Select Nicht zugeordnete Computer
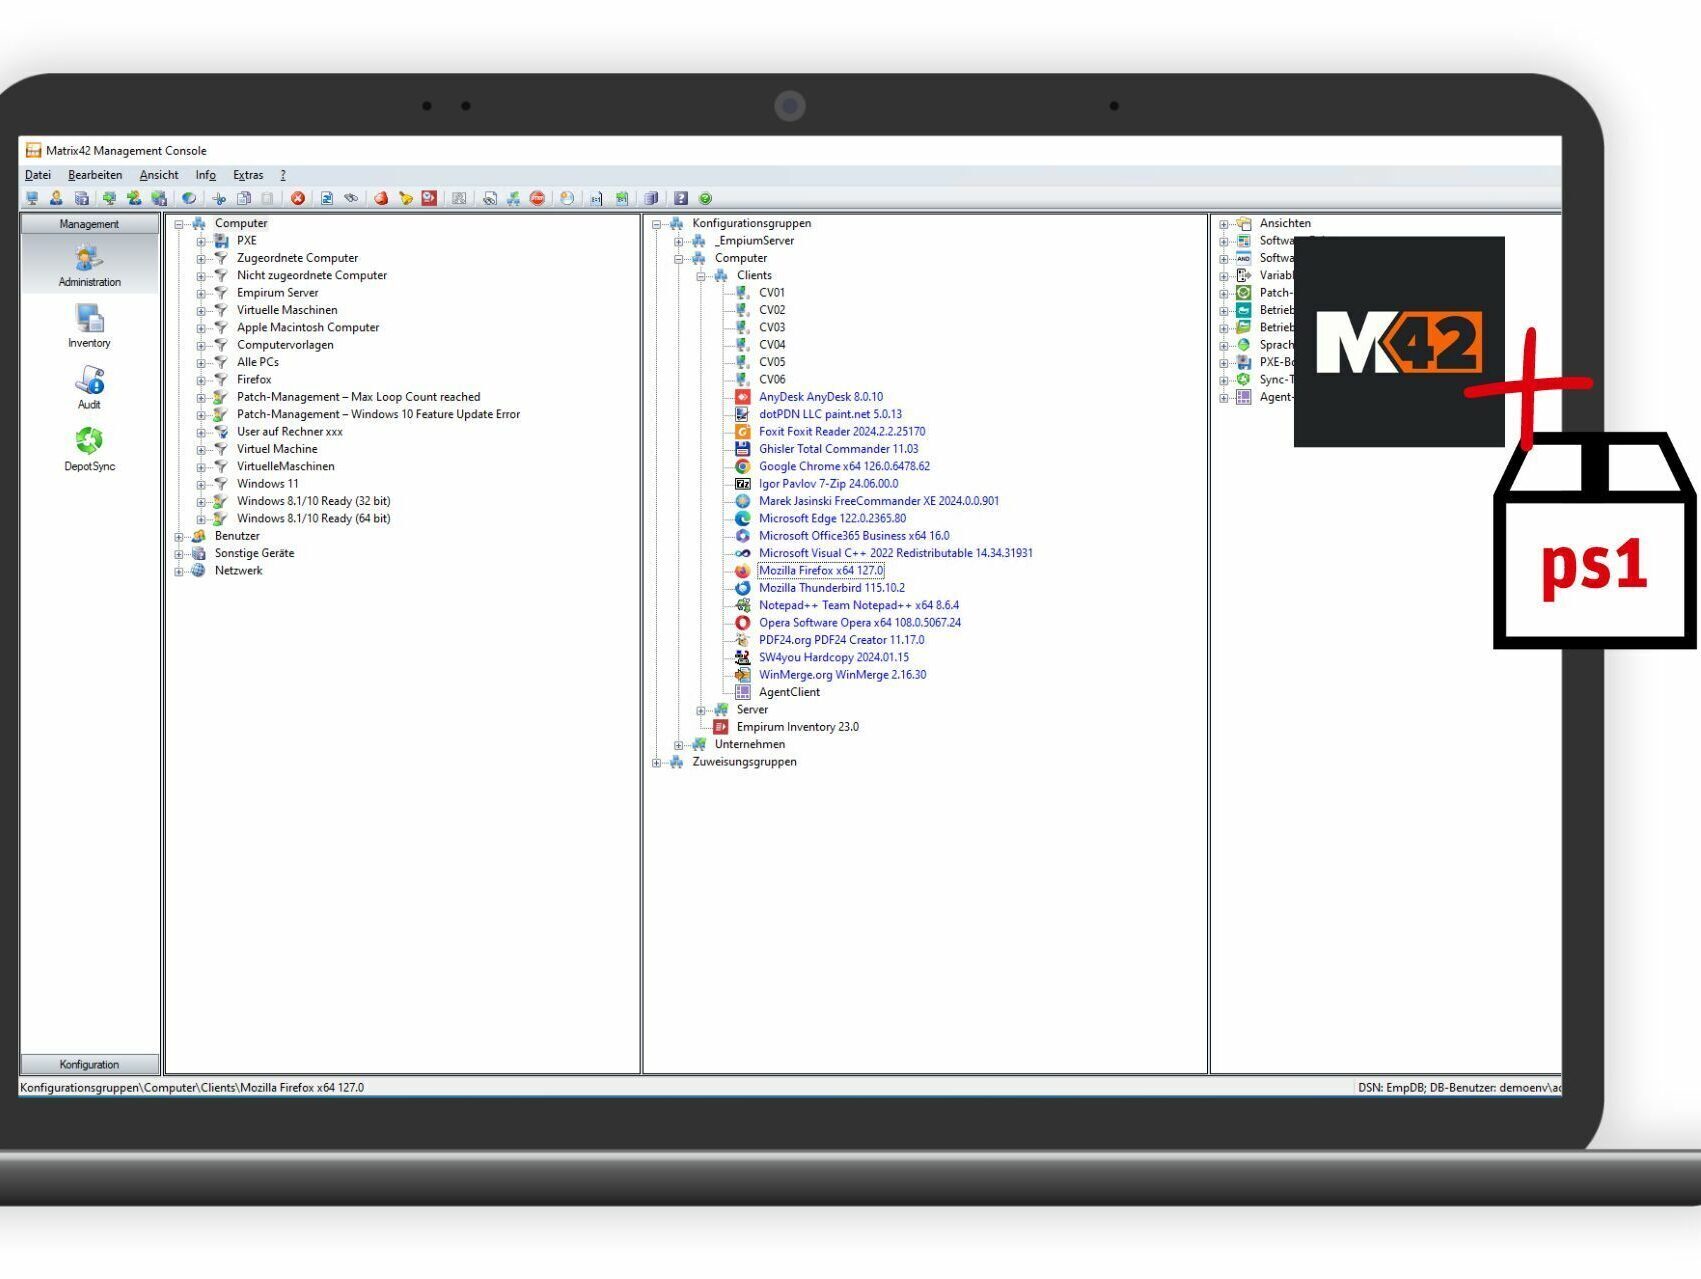1701x1279 pixels. click(312, 275)
